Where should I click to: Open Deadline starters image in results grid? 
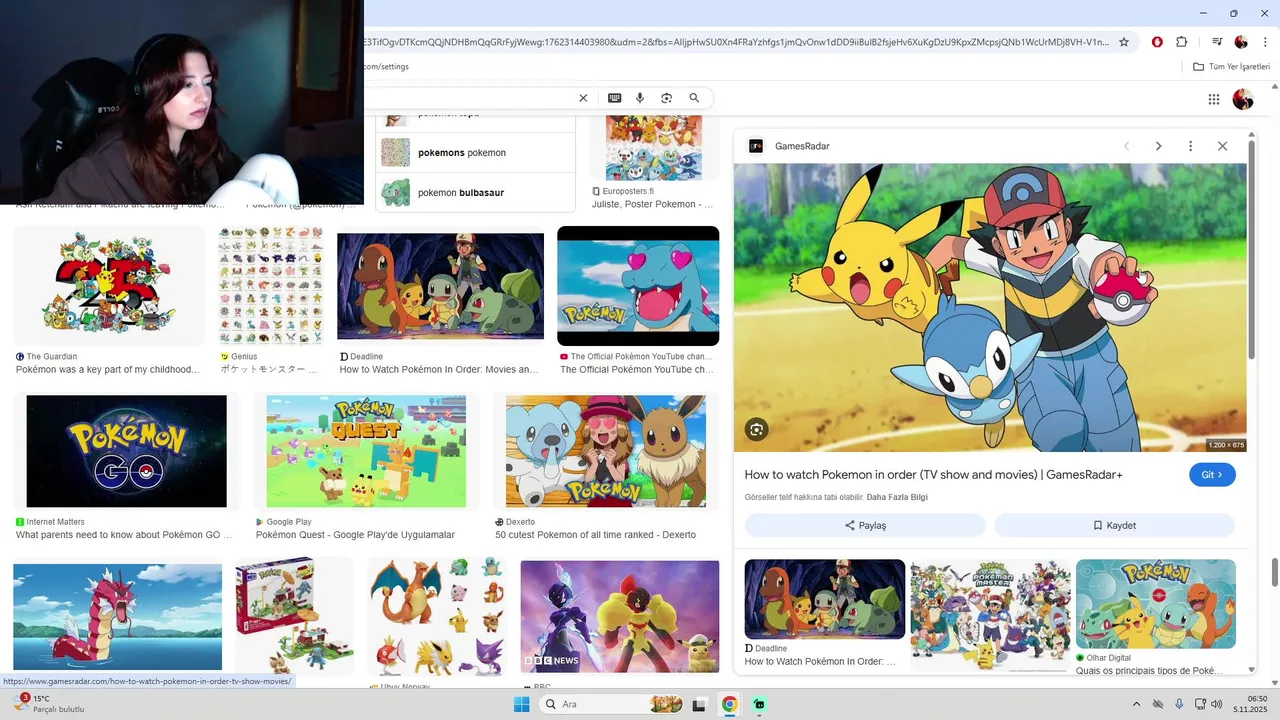440,286
